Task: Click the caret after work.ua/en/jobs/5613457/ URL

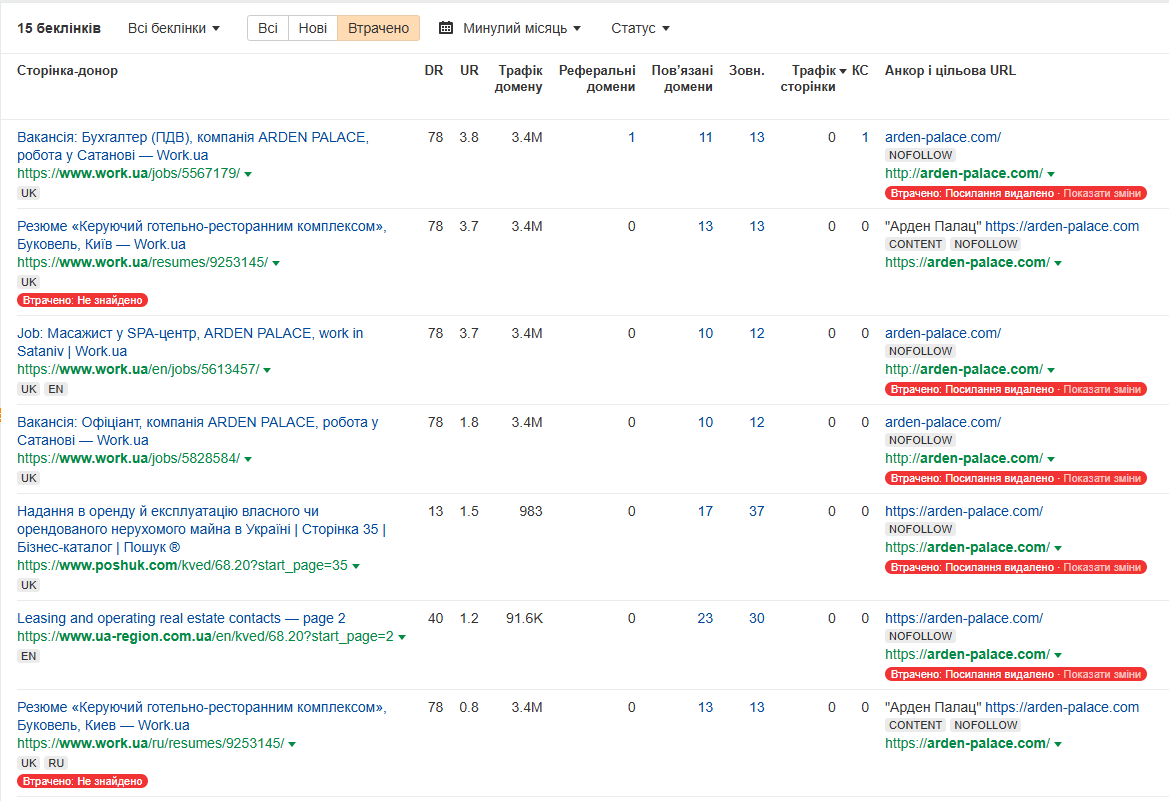Action: tap(267, 370)
